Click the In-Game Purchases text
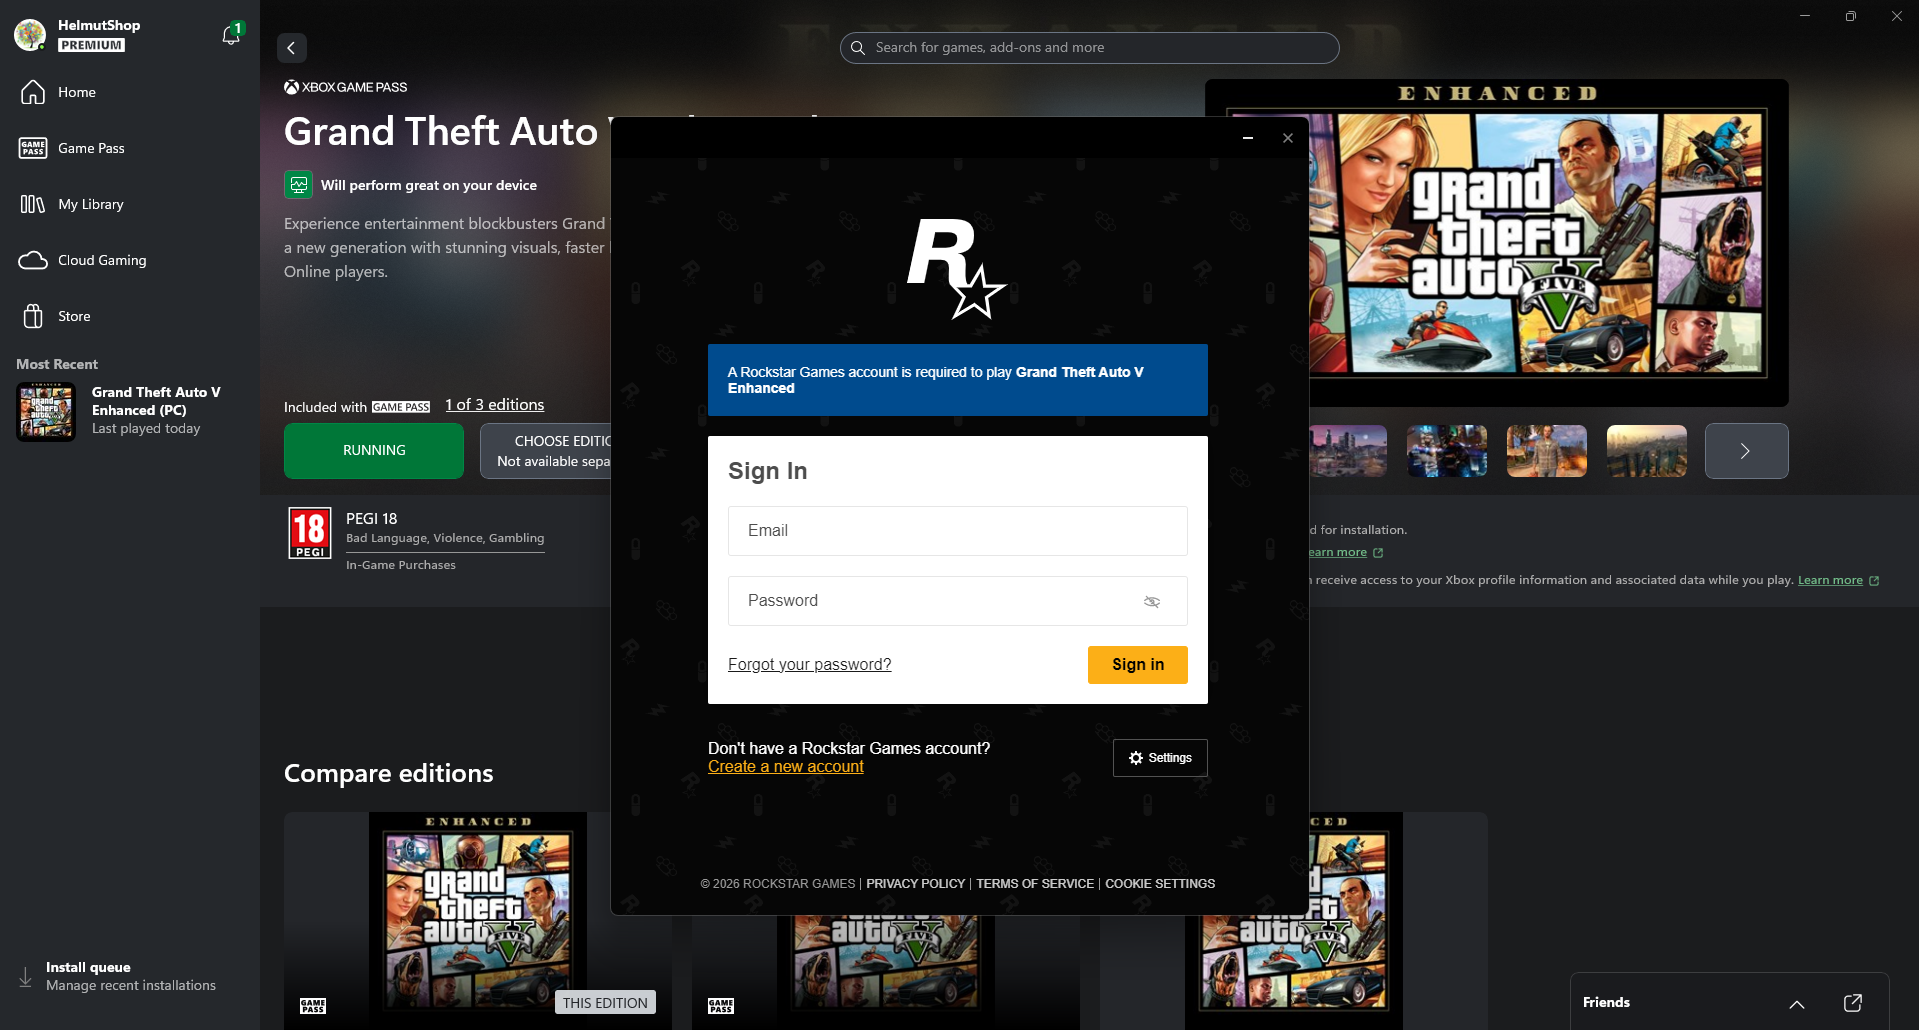The image size is (1919, 1030). 401,566
